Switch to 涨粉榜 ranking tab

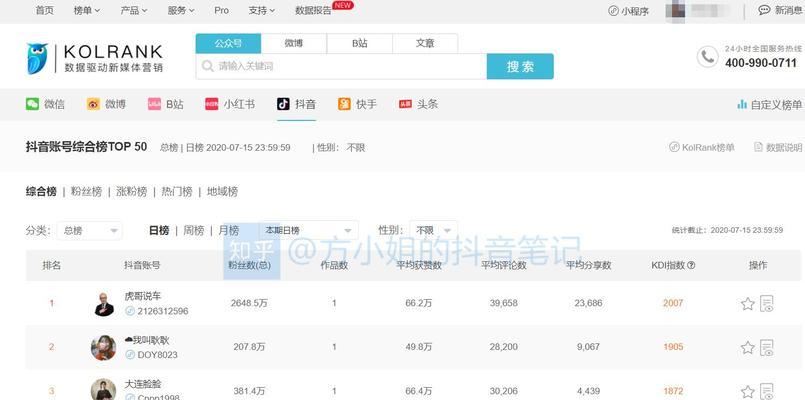[131, 192]
